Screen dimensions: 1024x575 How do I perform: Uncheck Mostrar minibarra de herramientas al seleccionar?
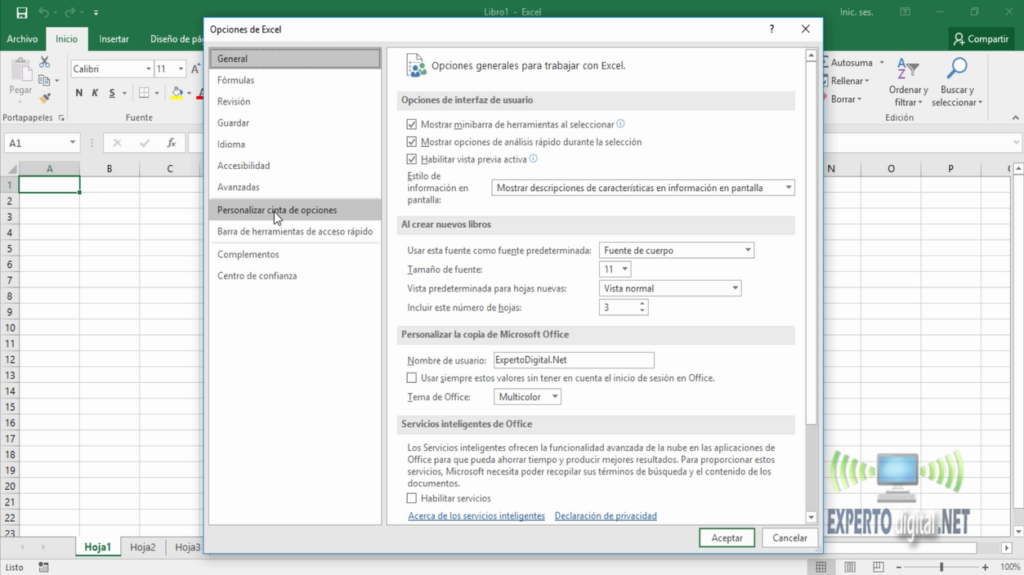click(x=411, y=125)
